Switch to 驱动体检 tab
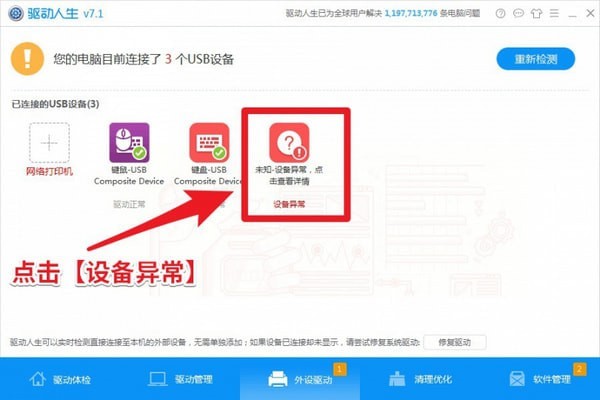The image size is (600, 400). click(60, 380)
